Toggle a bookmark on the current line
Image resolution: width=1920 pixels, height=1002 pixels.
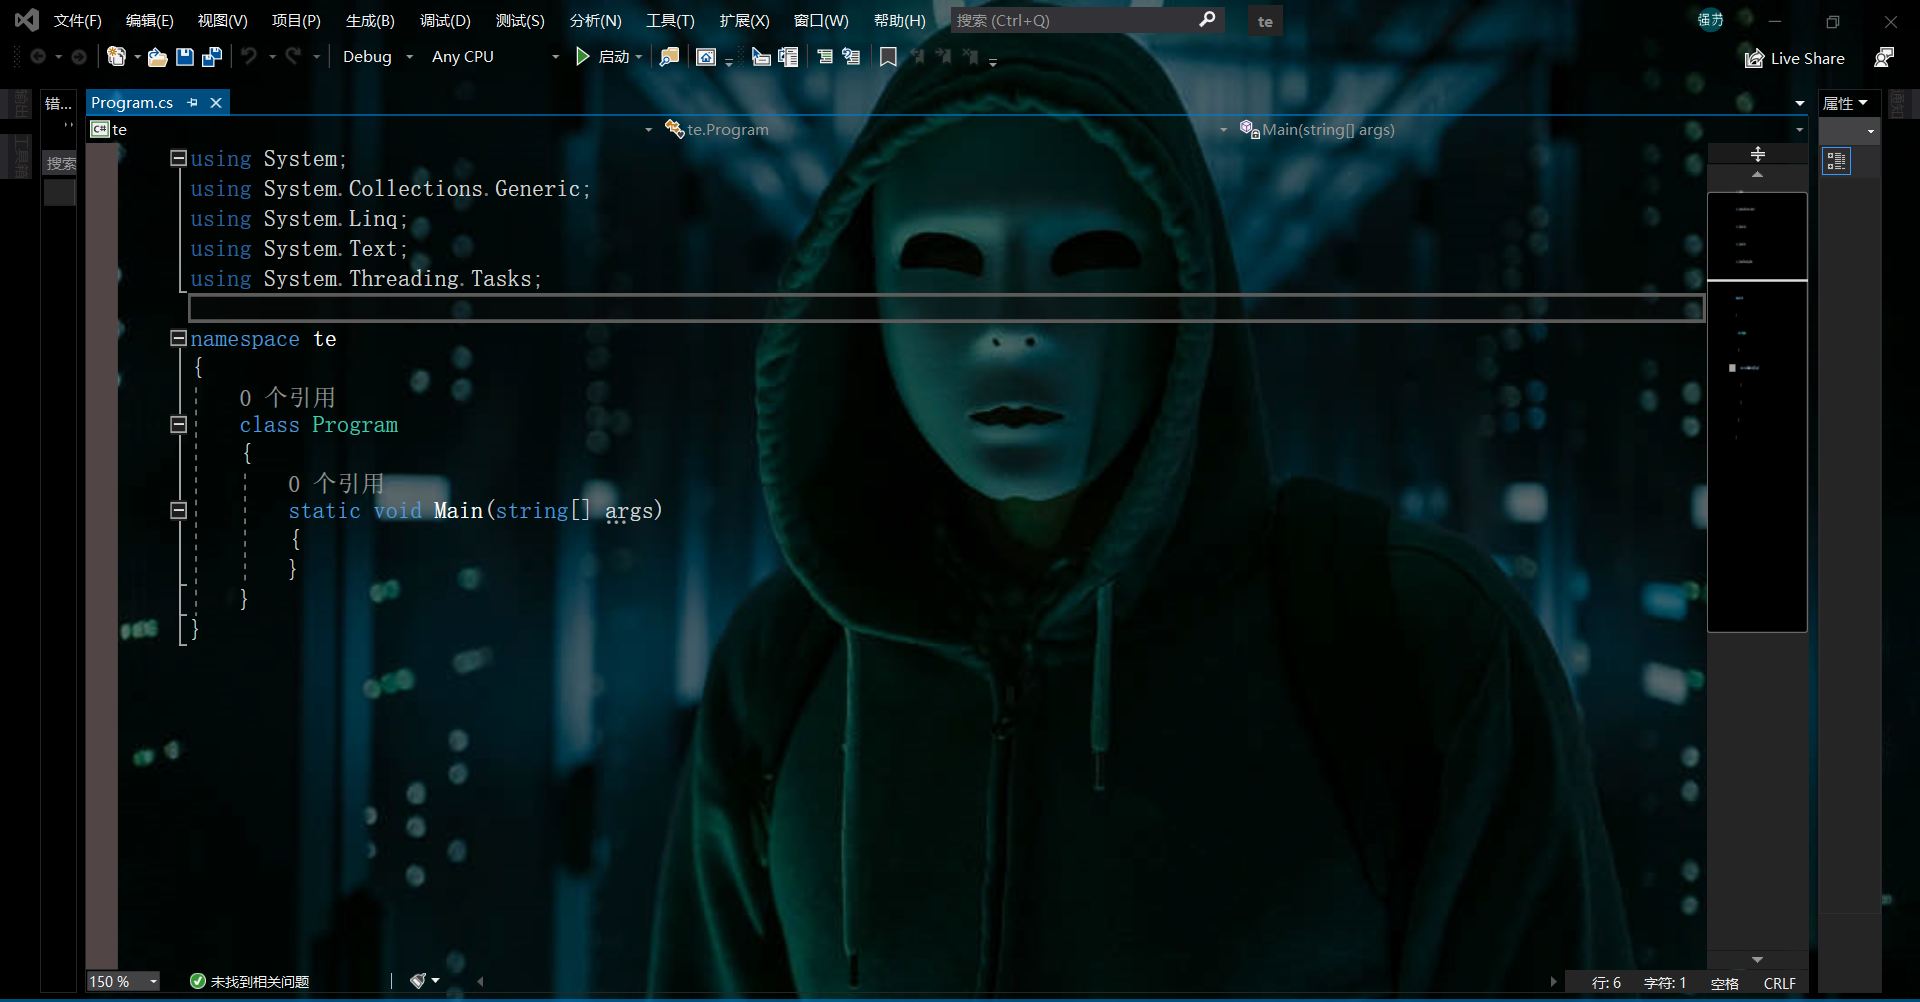click(x=888, y=57)
